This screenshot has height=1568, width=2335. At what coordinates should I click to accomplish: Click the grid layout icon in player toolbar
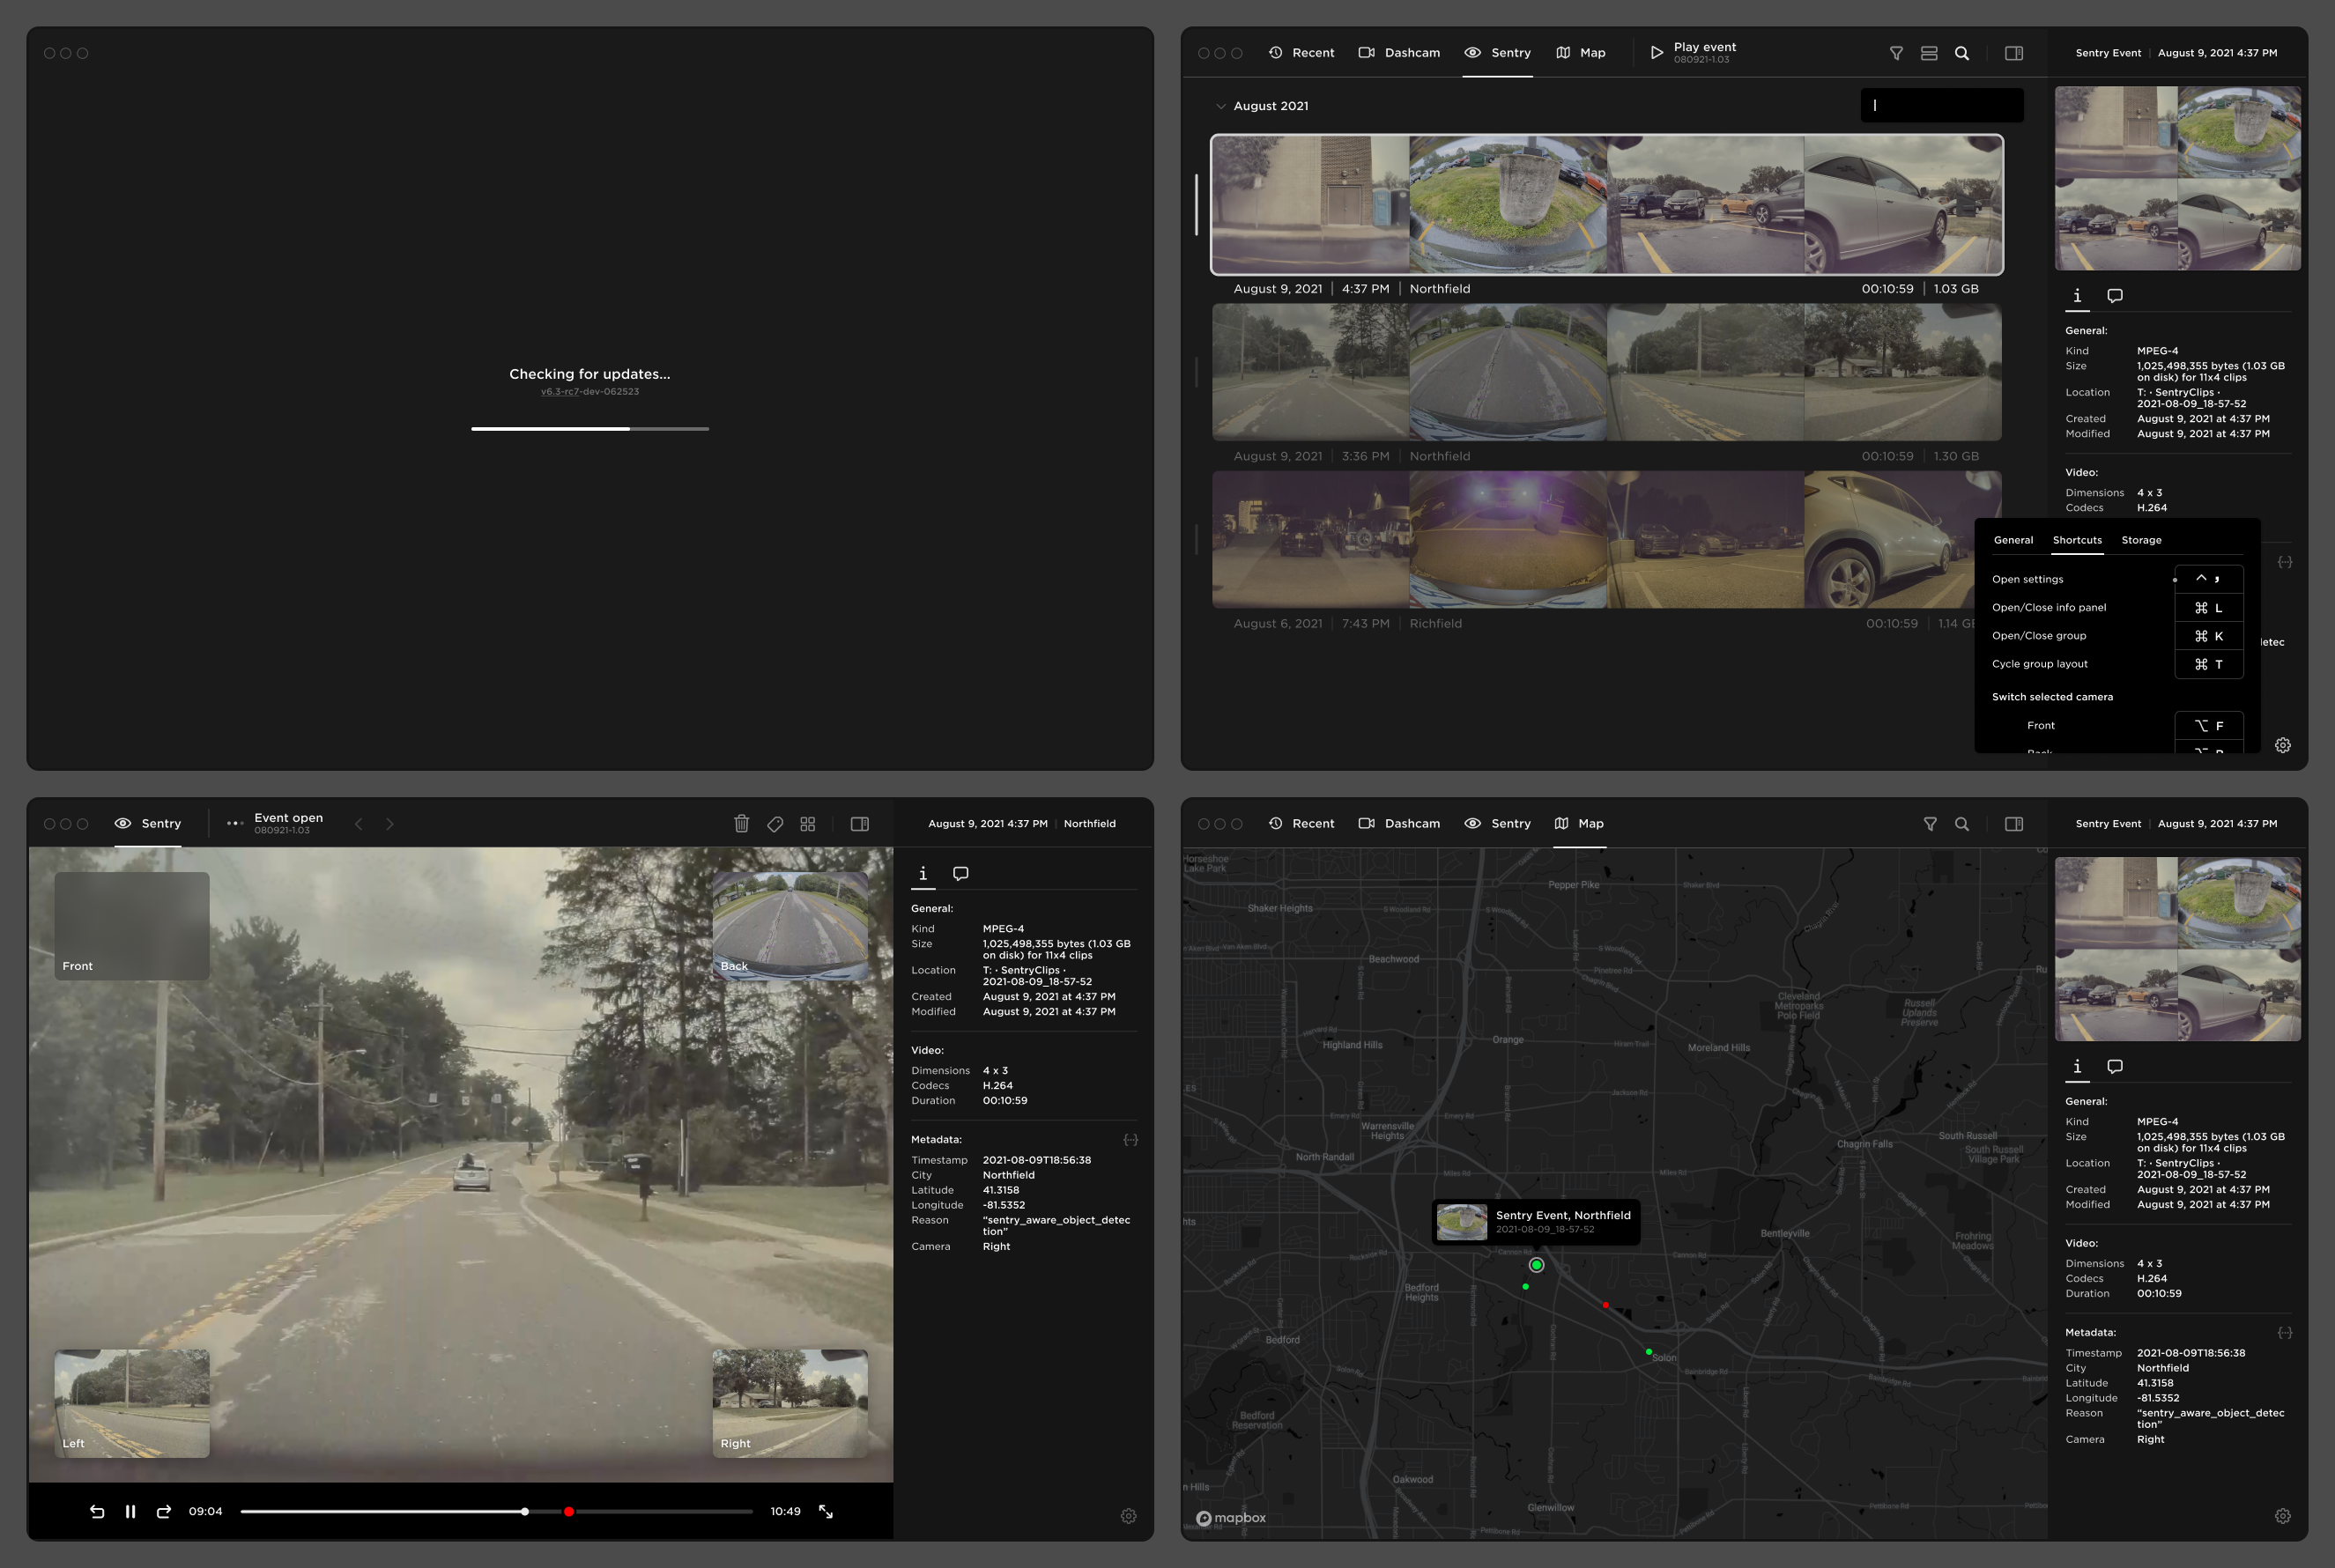tap(808, 824)
